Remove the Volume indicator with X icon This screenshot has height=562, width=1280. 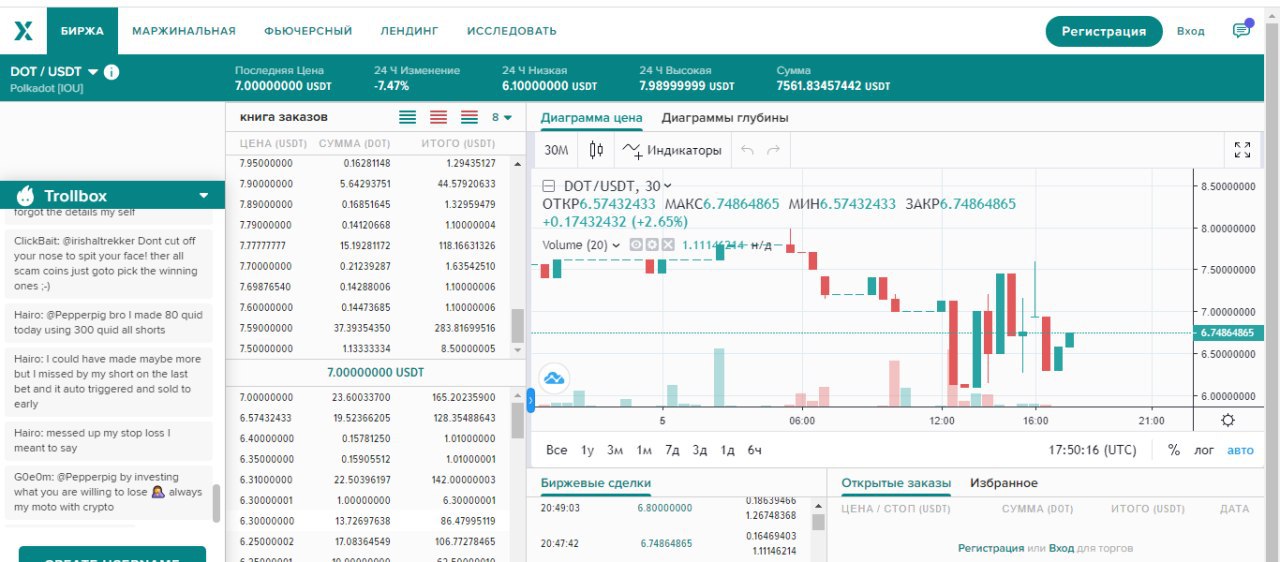tap(668, 245)
